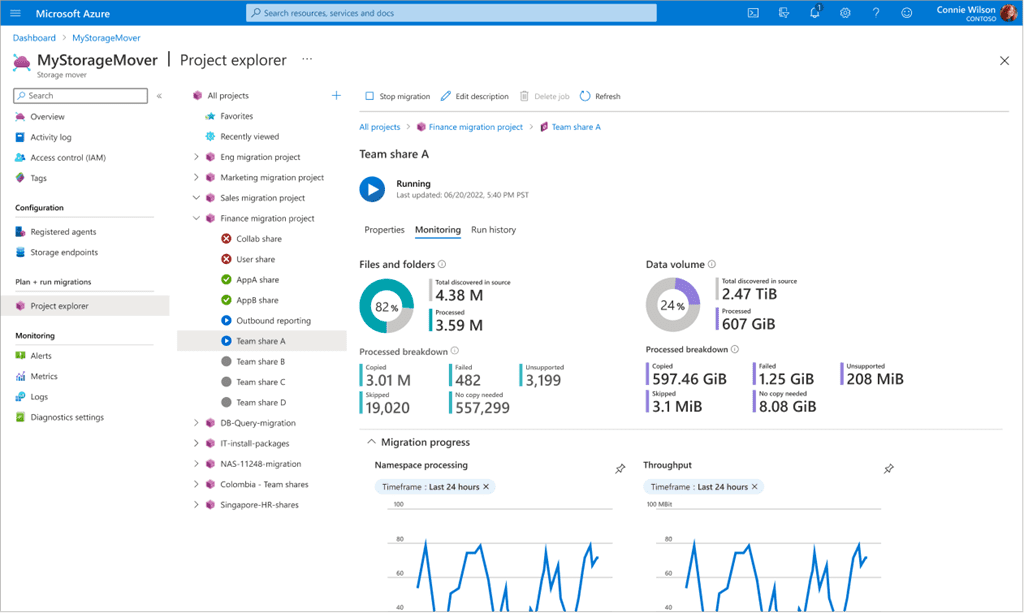Image resolution: width=1024 pixels, height=613 pixels.
Task: Remove the Namespace processing timeframe filter
Action: point(486,487)
